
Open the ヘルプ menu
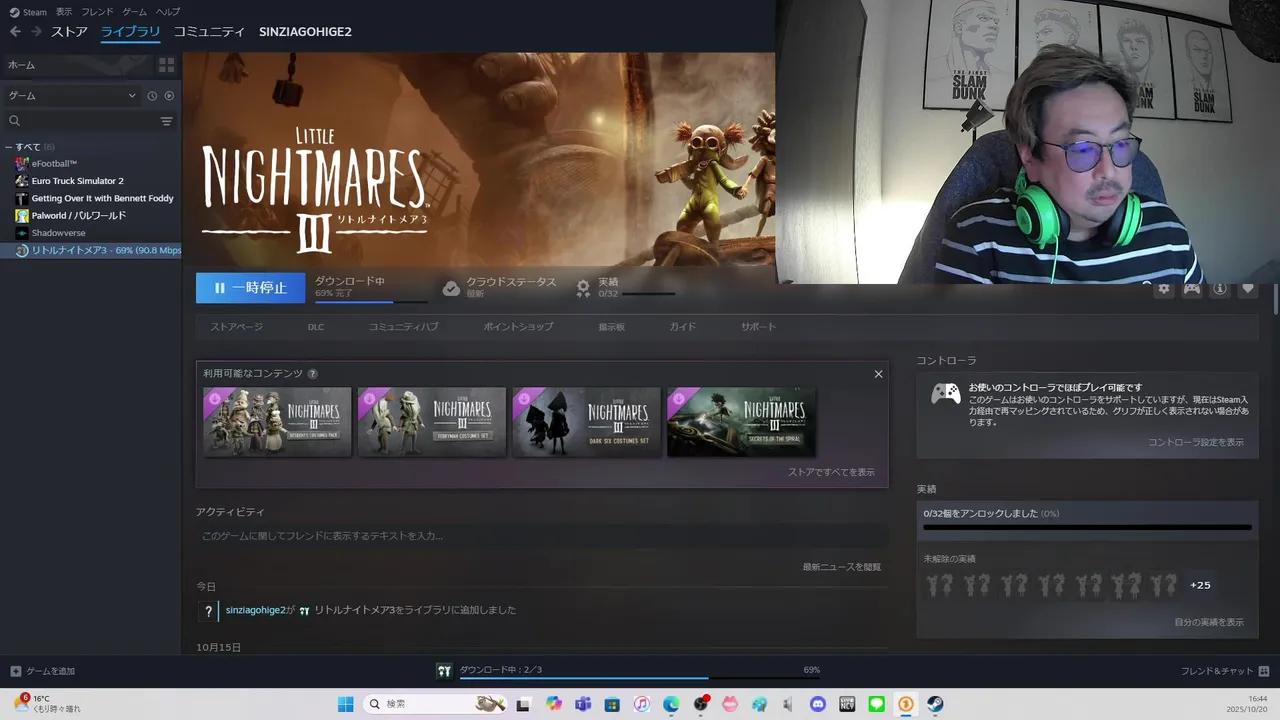click(168, 12)
